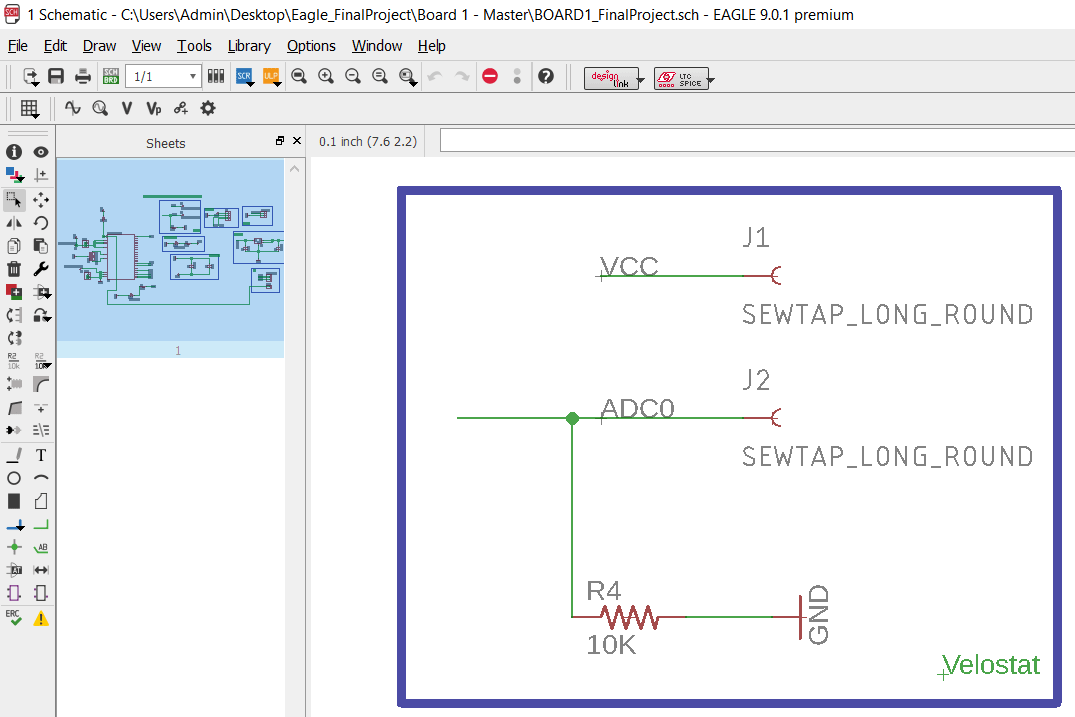Select the Arc drawing tool
Screen dimensions: 1075x717
41,478
